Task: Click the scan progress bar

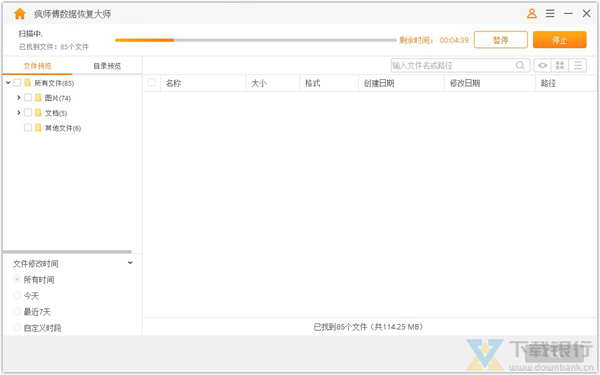Action: (256, 40)
